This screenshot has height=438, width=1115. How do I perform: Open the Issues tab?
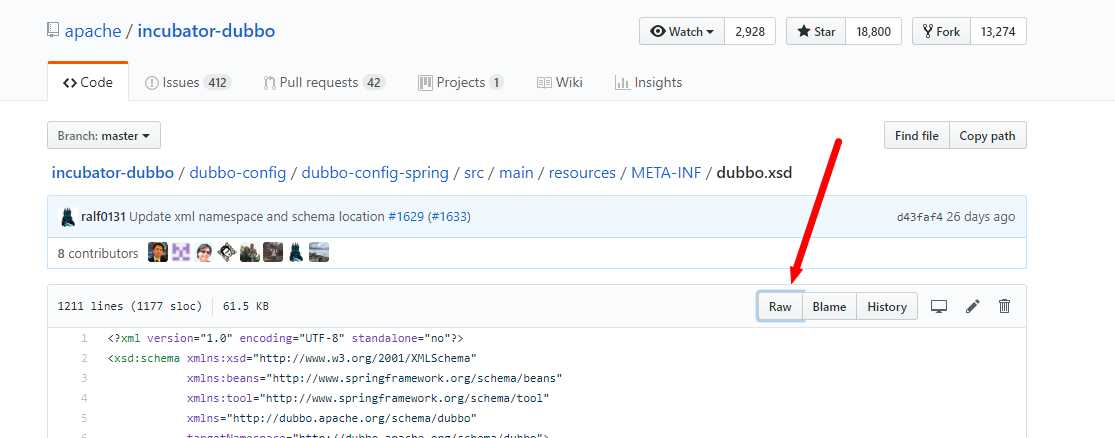click(188, 82)
